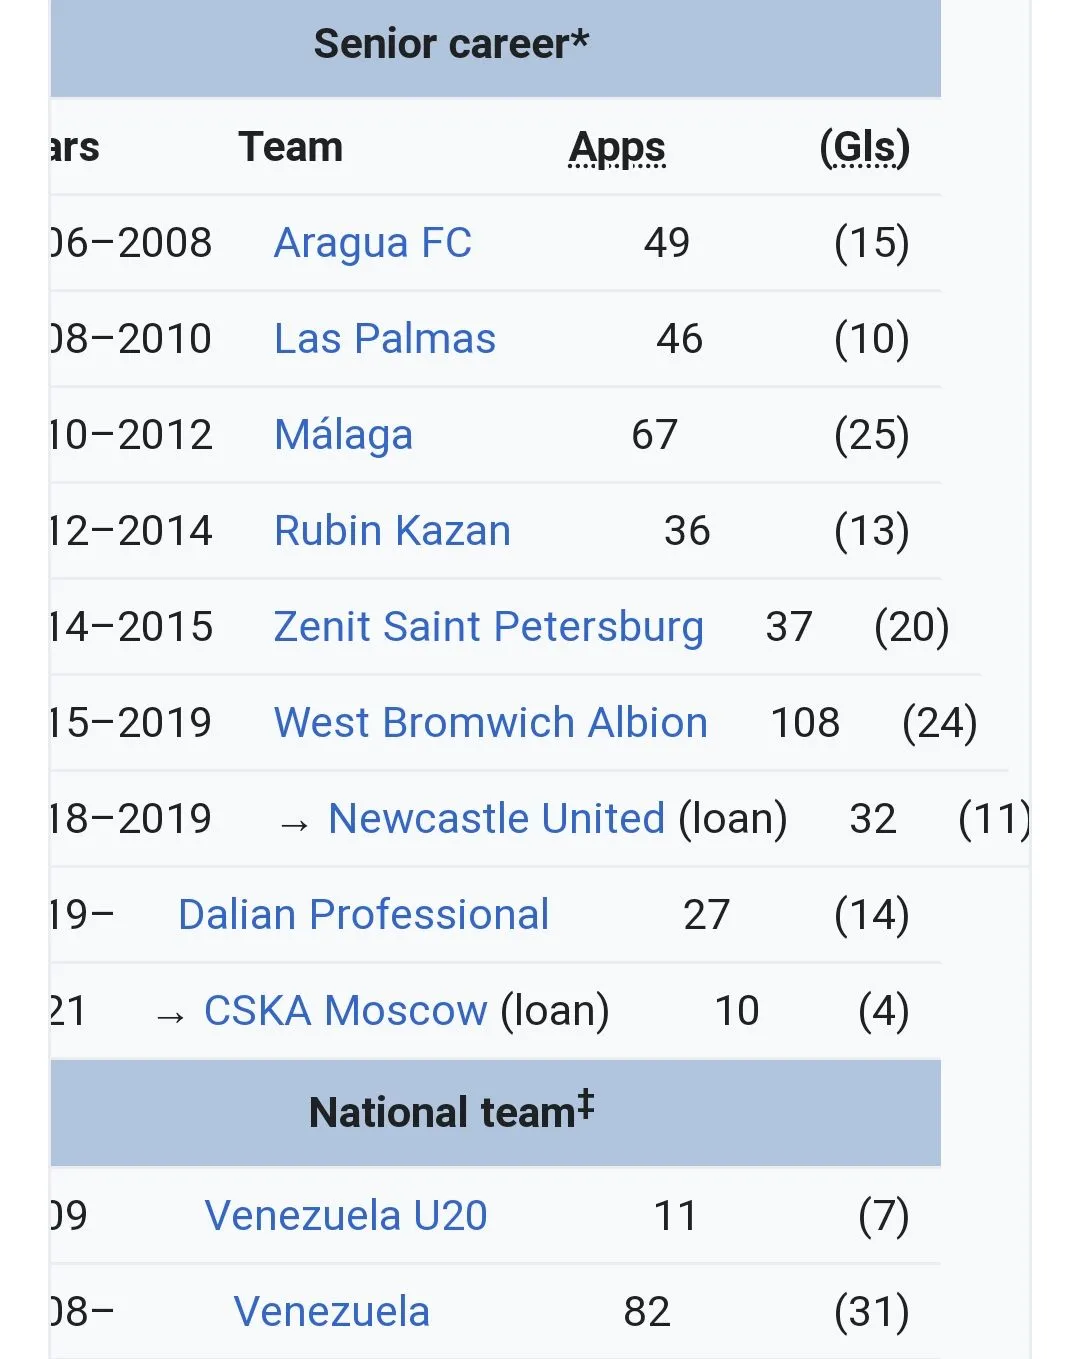Open the Las Palmas link
The height and width of the screenshot is (1359, 1080).
coord(384,339)
